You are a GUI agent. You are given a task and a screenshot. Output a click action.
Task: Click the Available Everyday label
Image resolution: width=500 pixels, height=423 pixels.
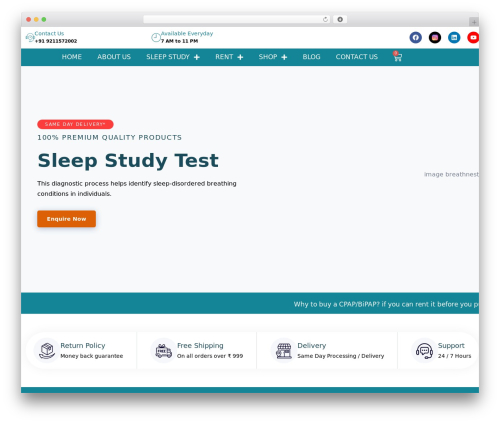pyautogui.click(x=187, y=33)
